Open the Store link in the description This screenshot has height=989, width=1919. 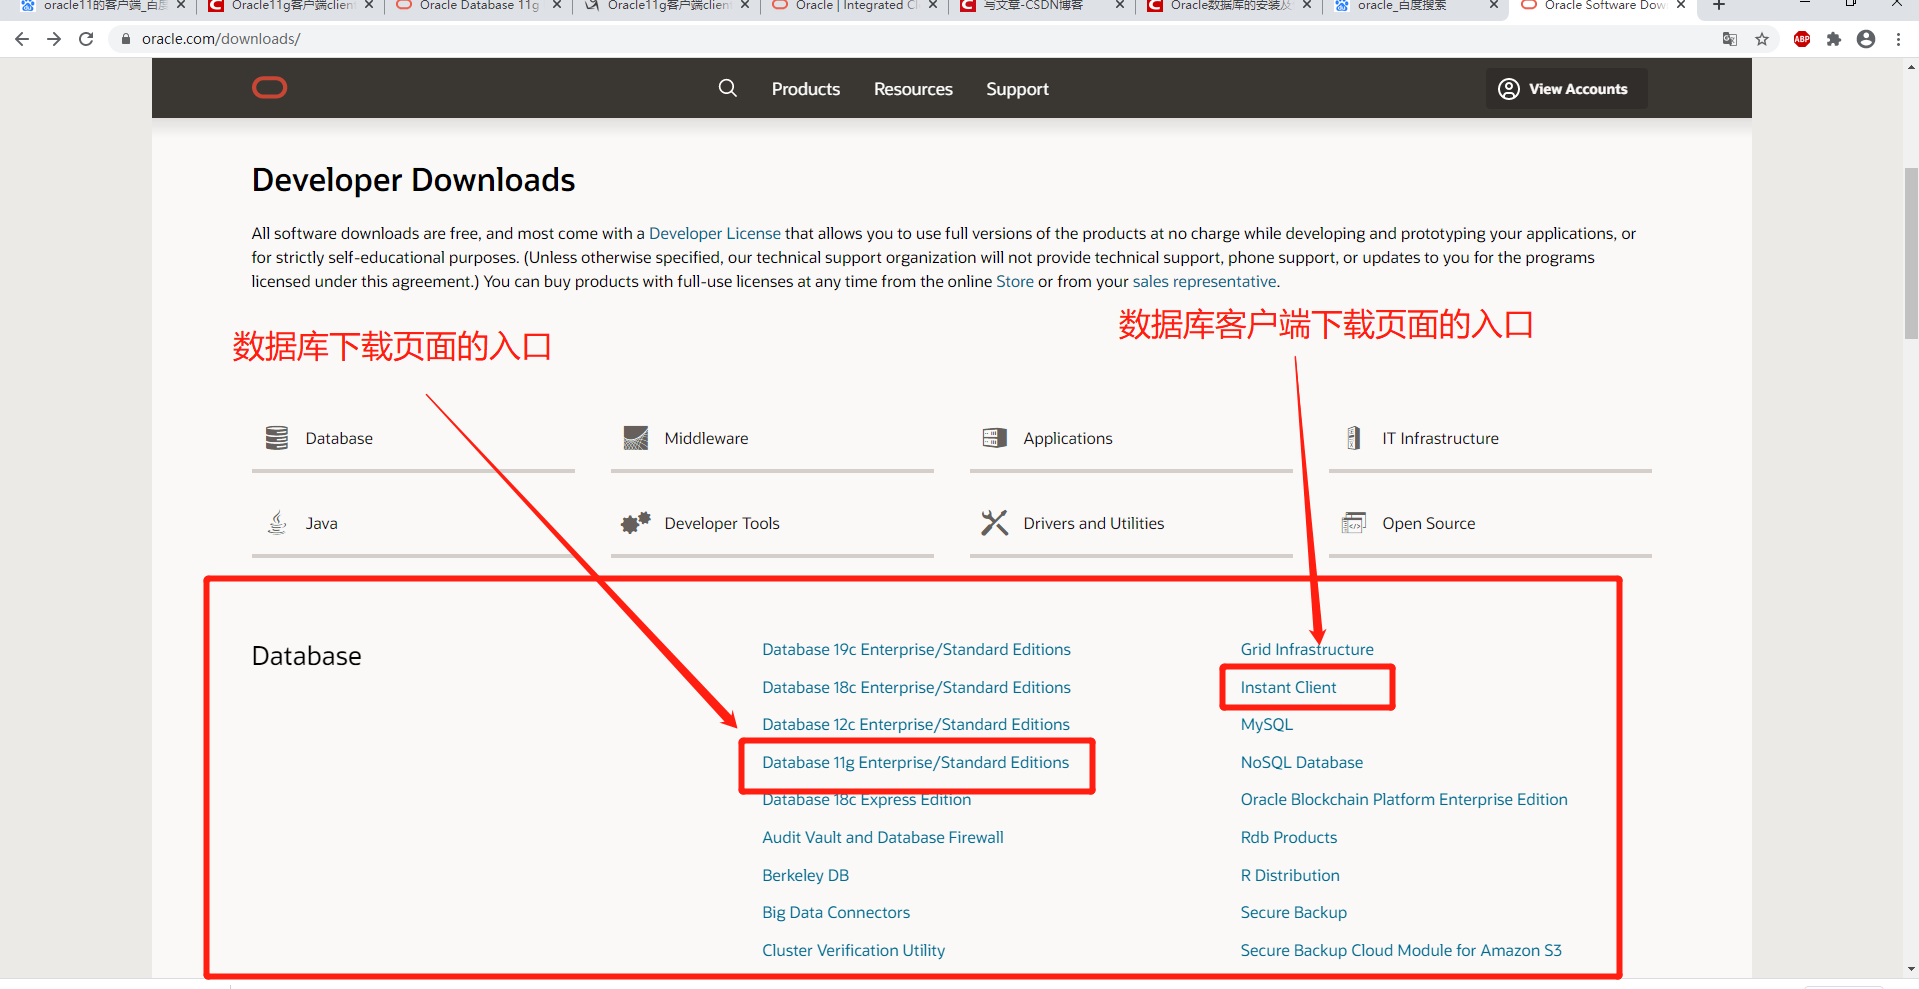[x=1015, y=281]
